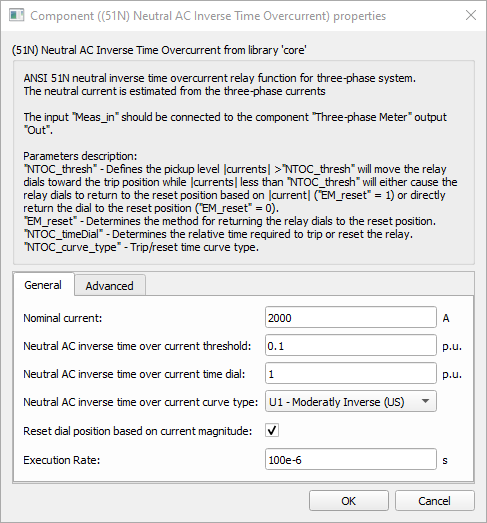Click the 'Execution Rate:' label
The width and height of the screenshot is (487, 523).
(x=62, y=460)
